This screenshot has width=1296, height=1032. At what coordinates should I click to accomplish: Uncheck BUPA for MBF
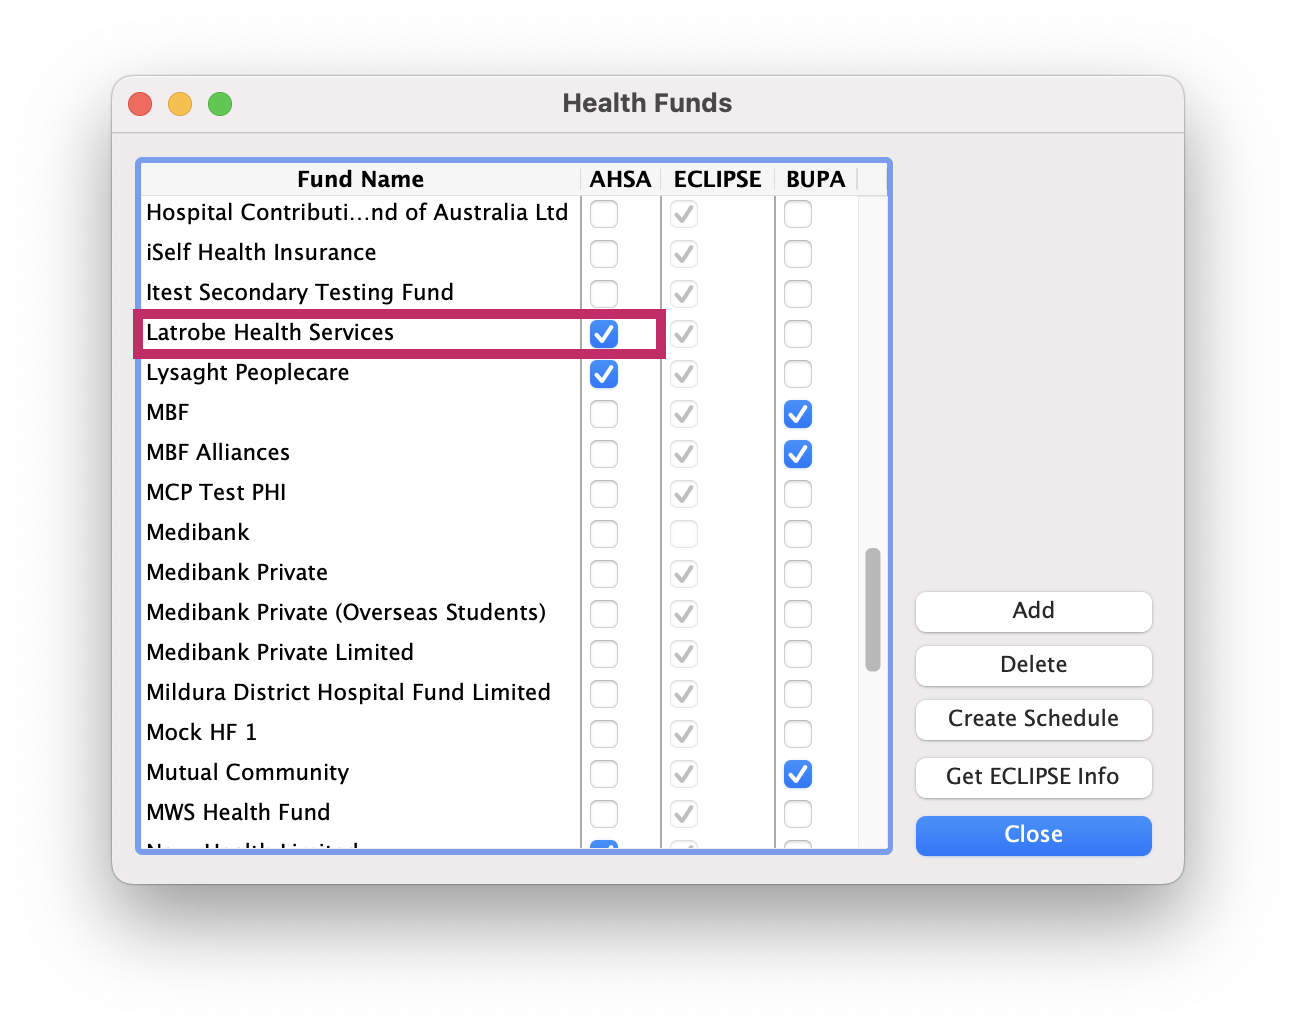click(x=797, y=414)
